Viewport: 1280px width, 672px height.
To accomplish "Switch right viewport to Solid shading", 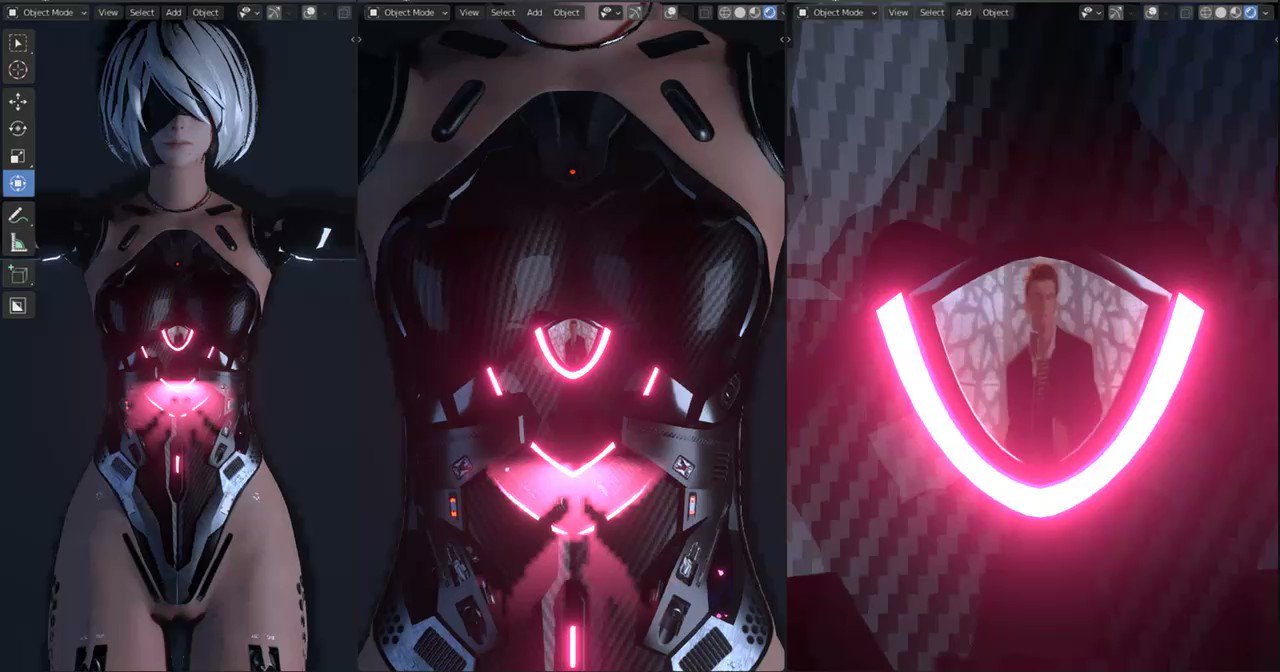I will 1221,12.
